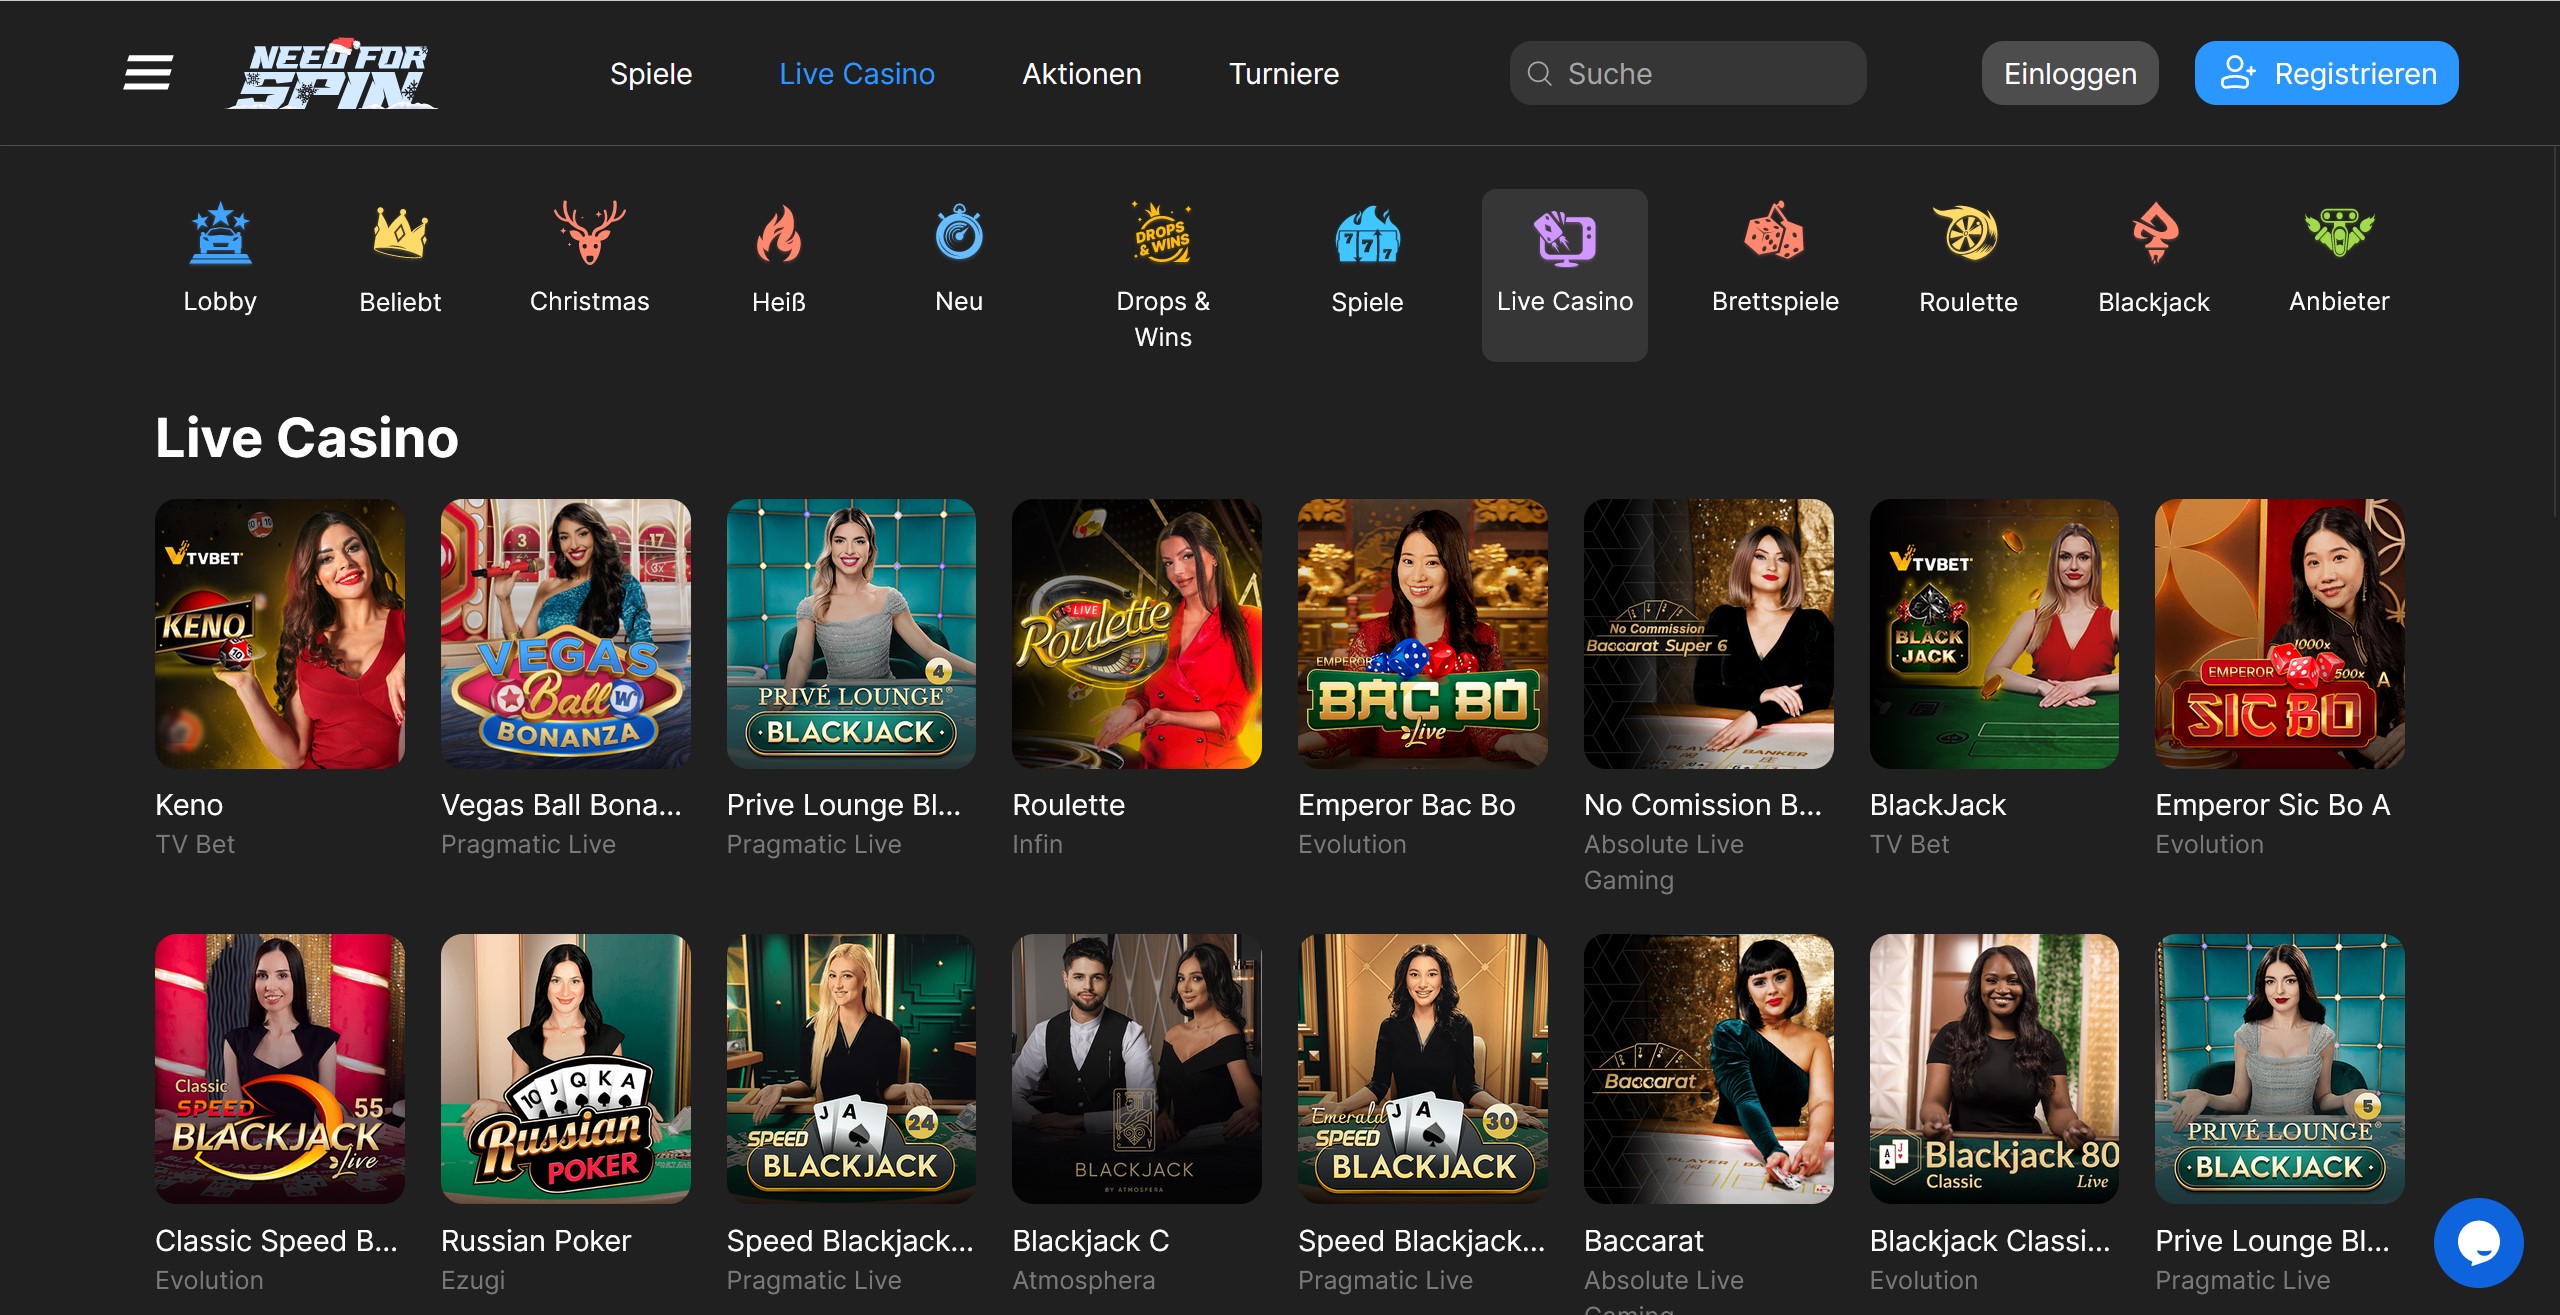Image resolution: width=2560 pixels, height=1315 pixels.
Task: Select the Anbieter providers icon
Action: [x=2339, y=232]
